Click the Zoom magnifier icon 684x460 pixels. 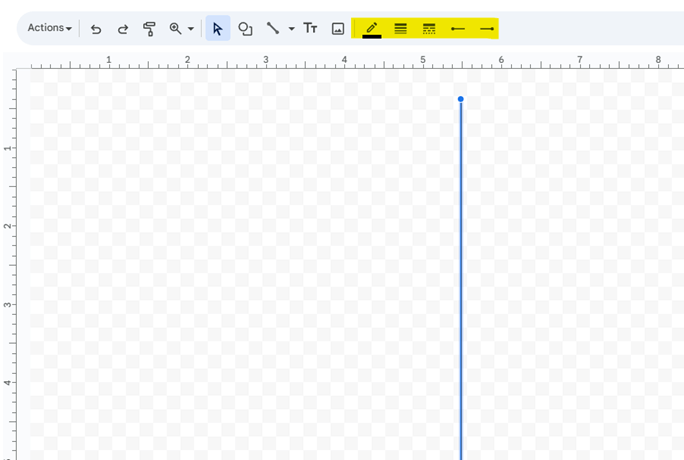(x=175, y=29)
